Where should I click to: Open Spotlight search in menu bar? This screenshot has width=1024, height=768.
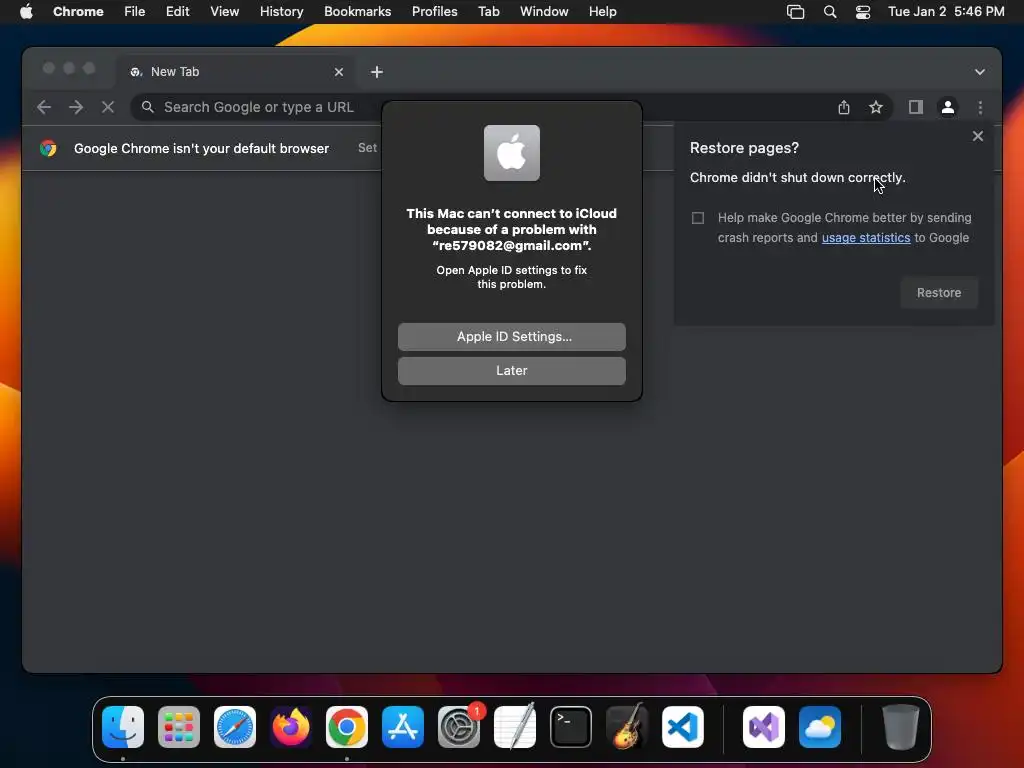(829, 12)
